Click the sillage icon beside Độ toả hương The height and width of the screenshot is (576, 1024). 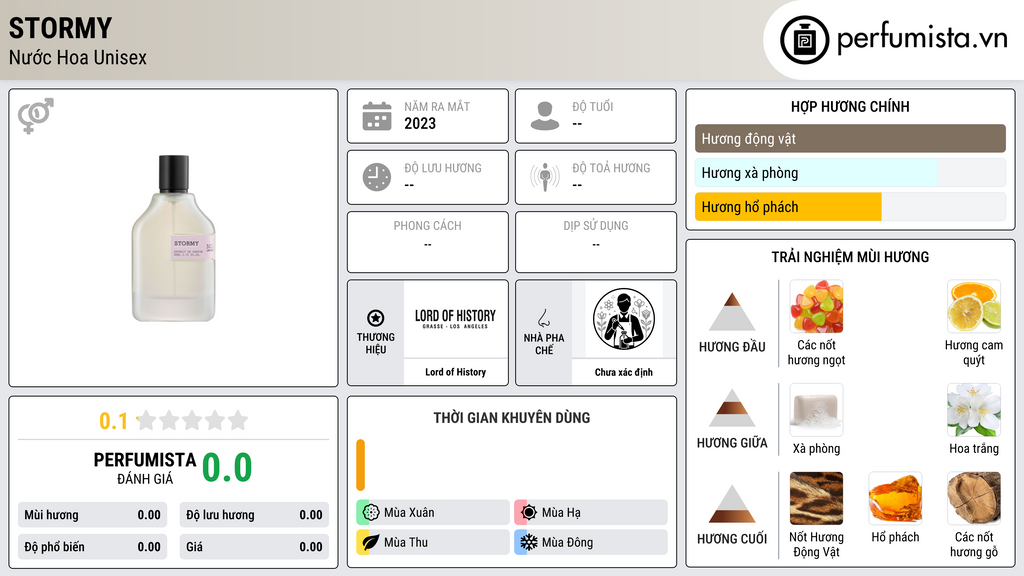pyautogui.click(x=545, y=177)
